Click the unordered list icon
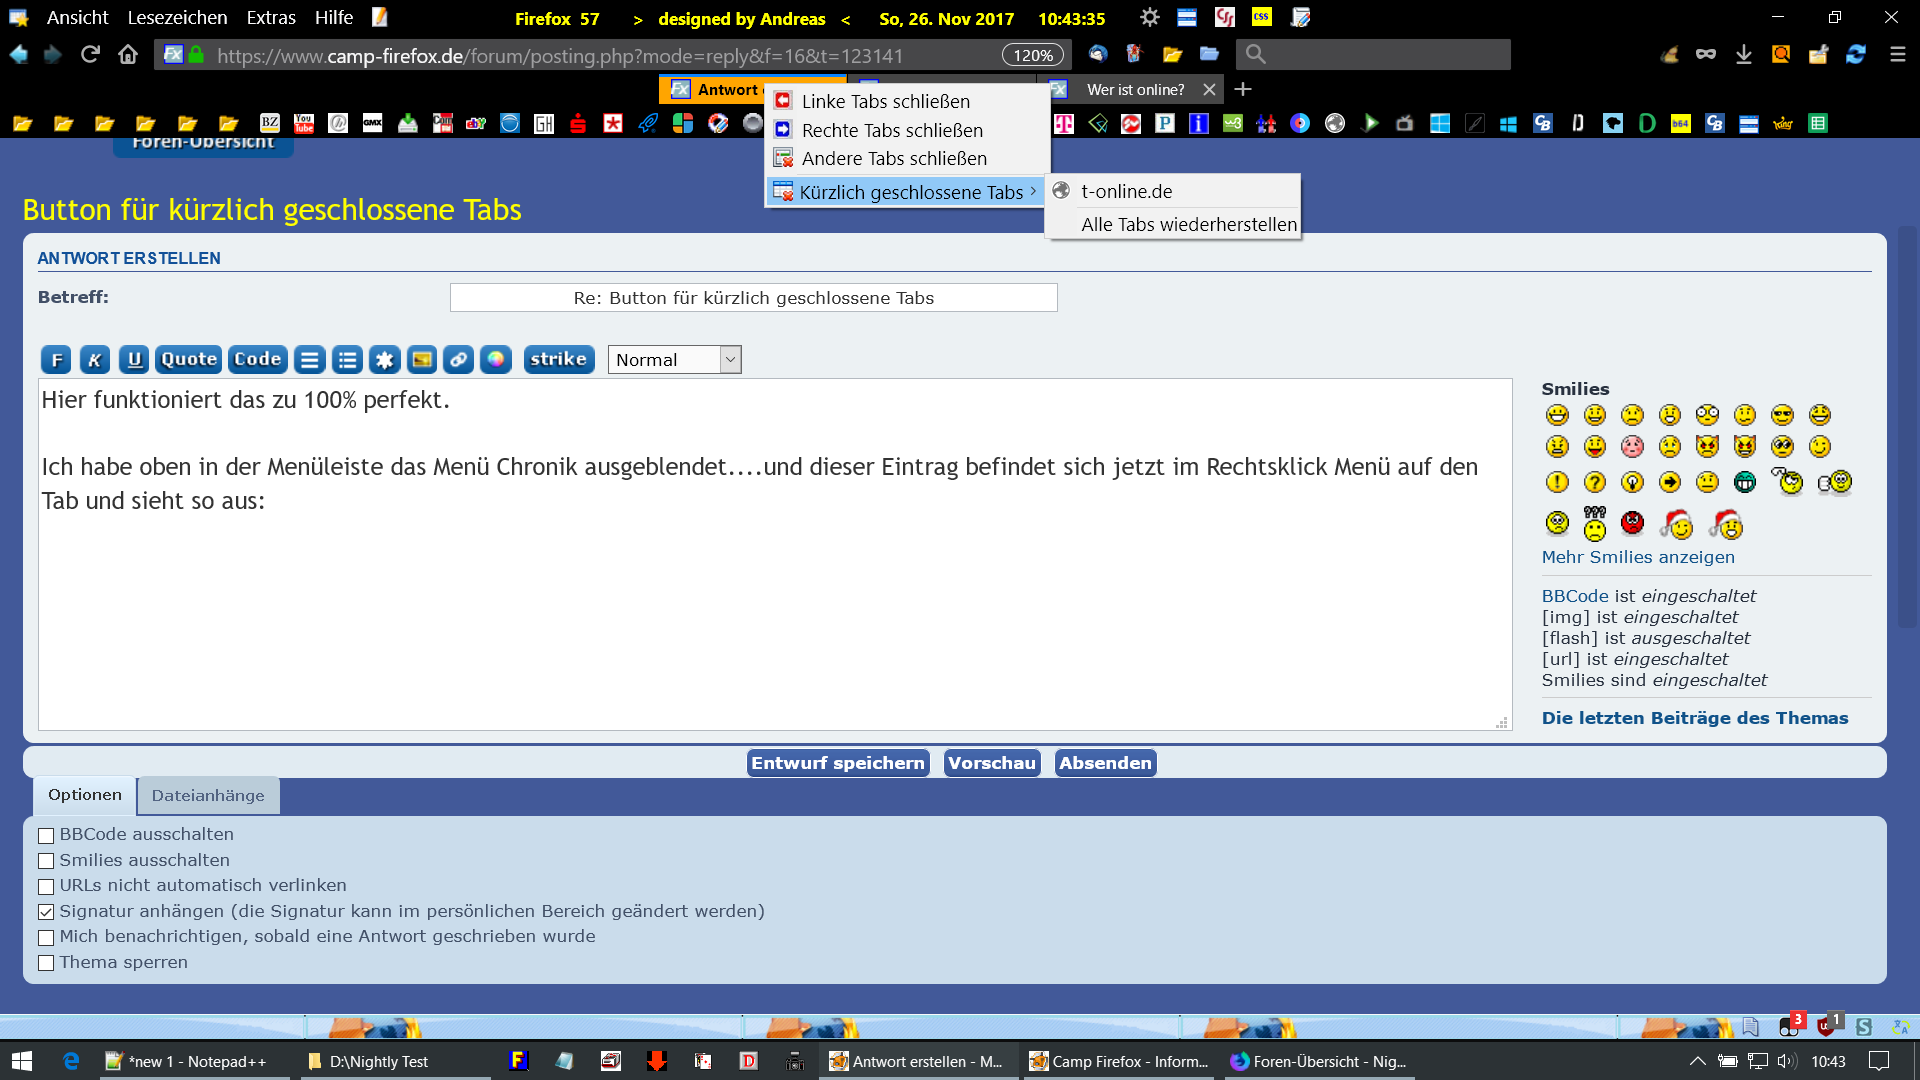 [347, 360]
